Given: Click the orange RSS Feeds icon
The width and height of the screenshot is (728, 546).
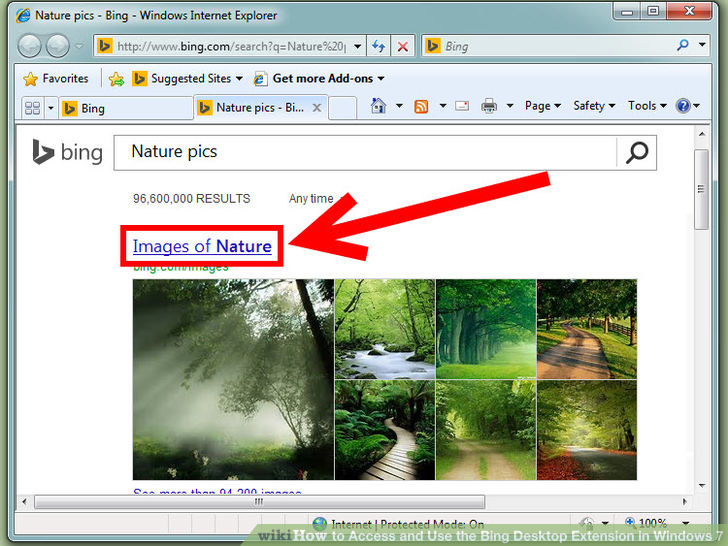Looking at the screenshot, I should (x=421, y=106).
